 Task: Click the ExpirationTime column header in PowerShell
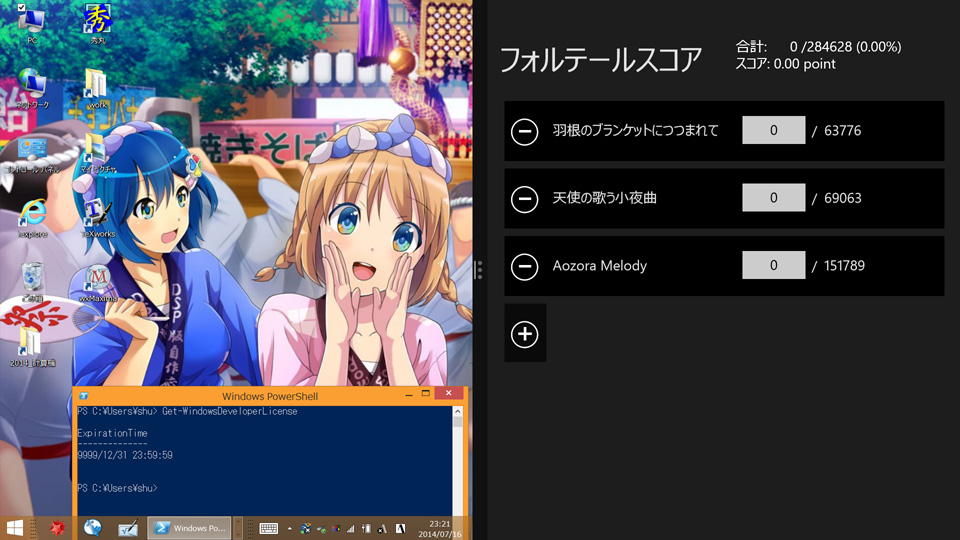click(112, 433)
